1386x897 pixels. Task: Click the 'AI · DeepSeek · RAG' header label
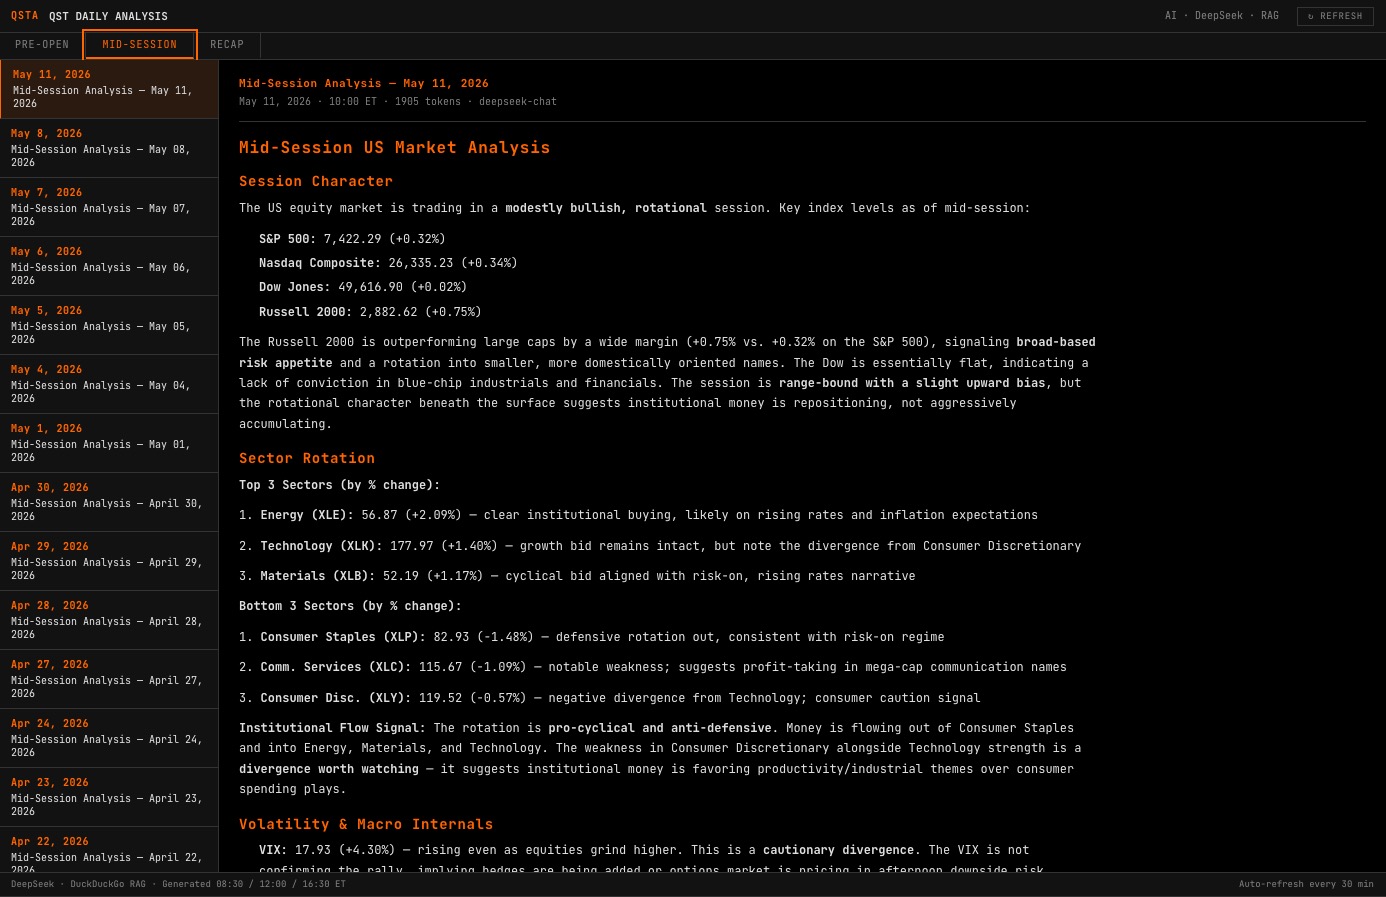click(1222, 16)
